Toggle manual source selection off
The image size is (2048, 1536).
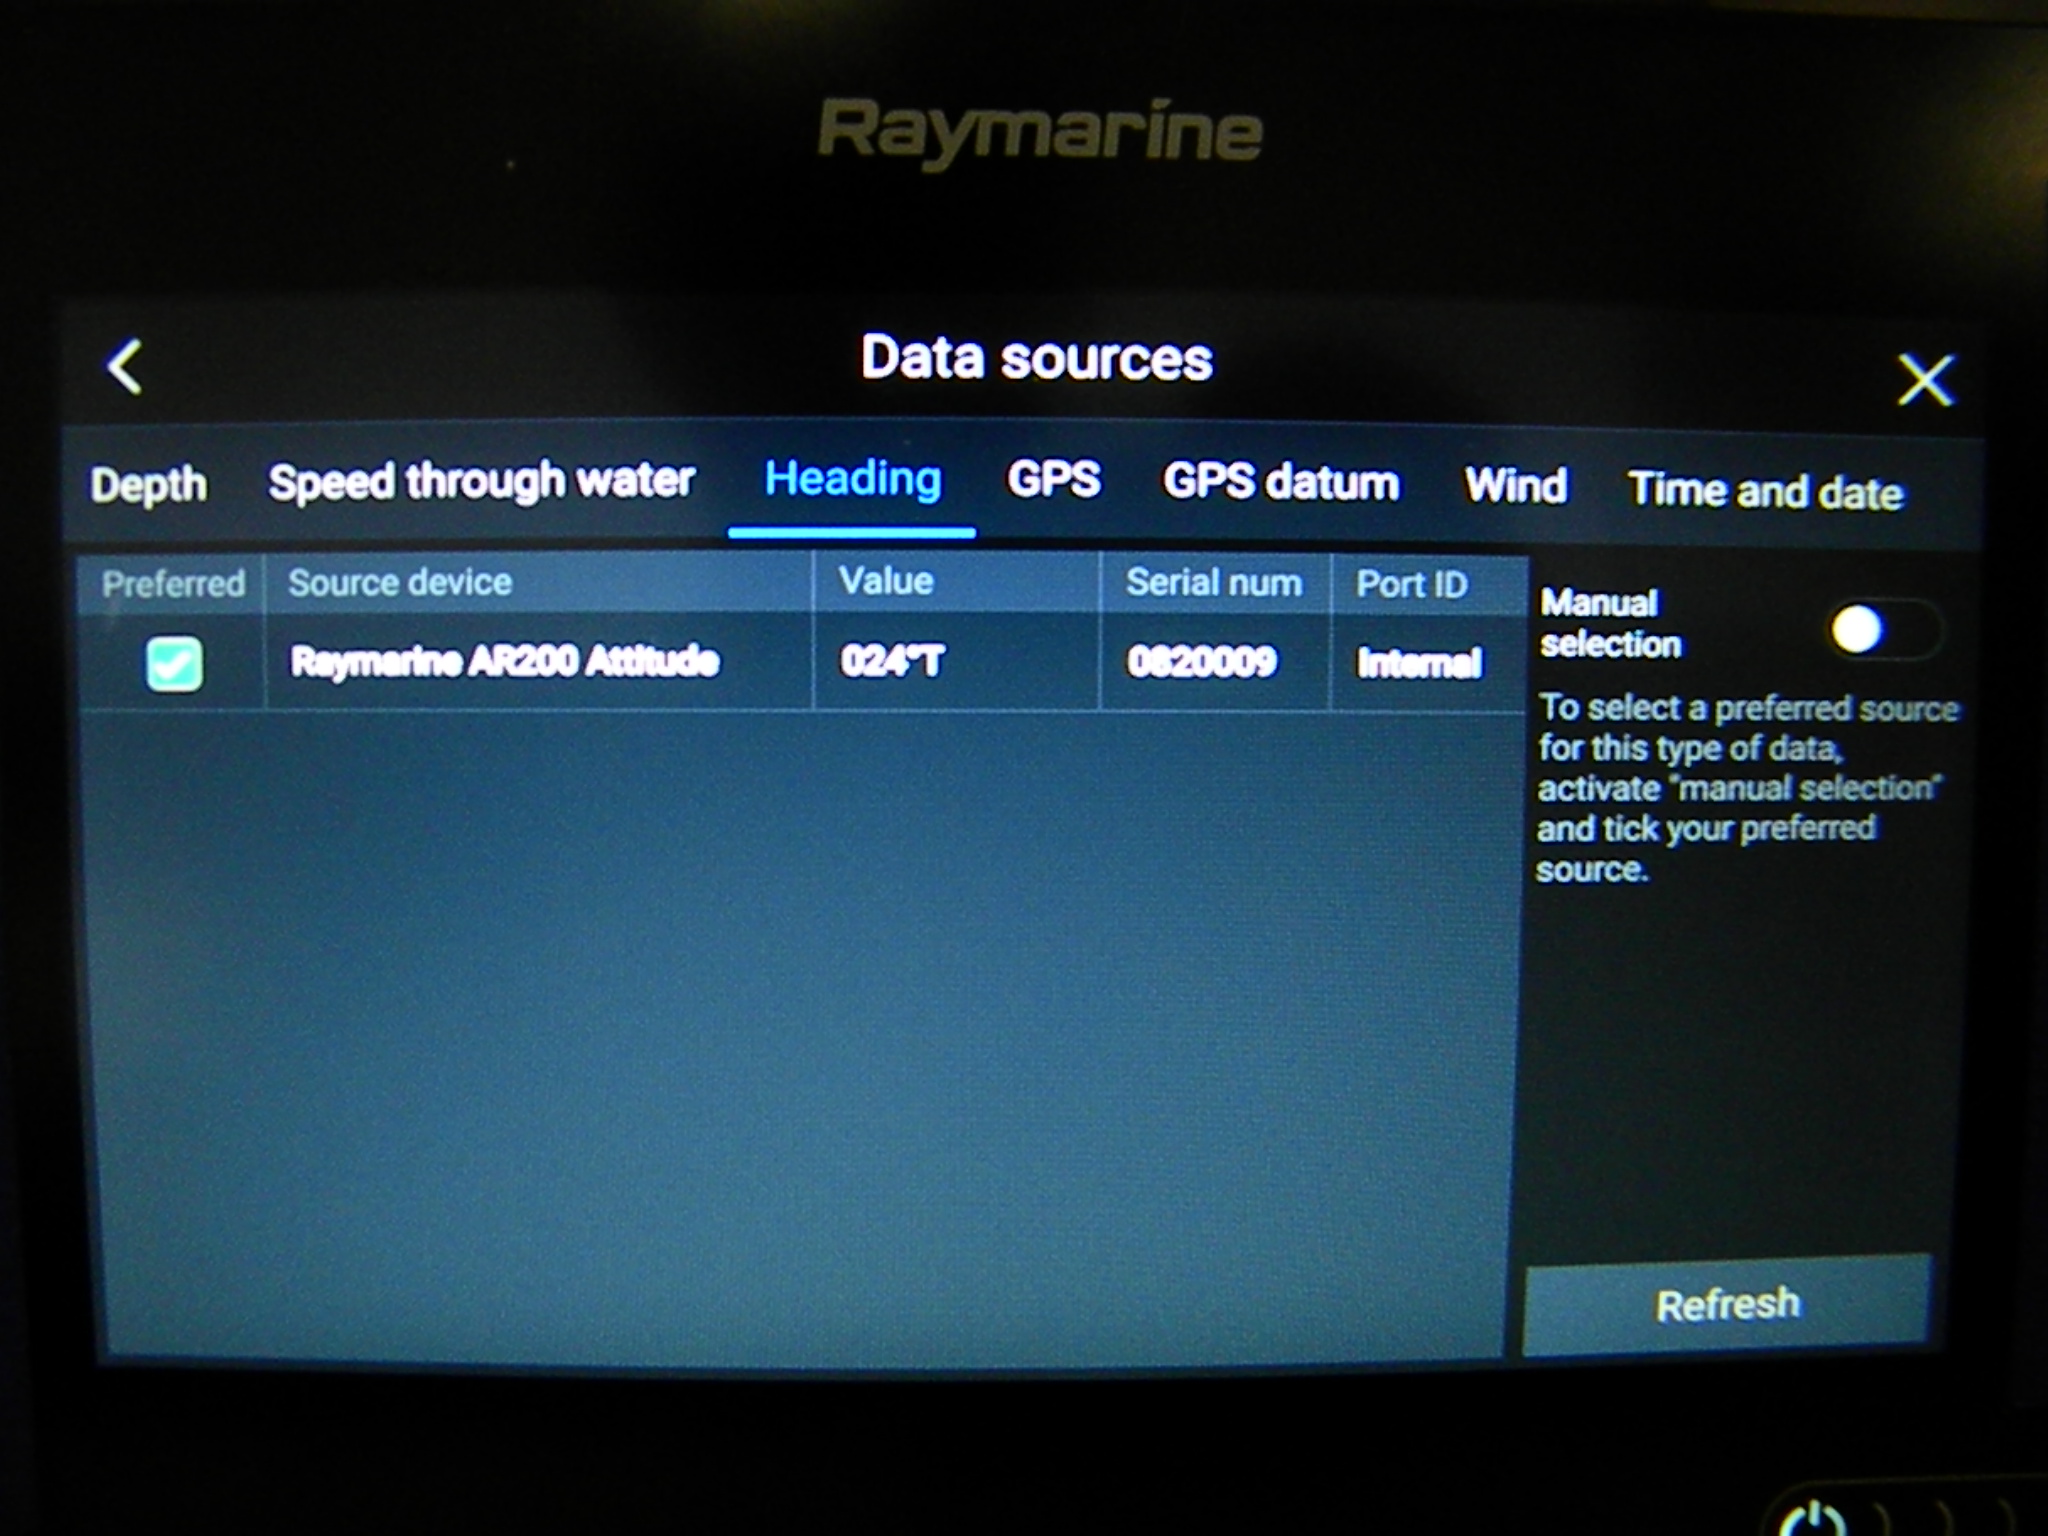1886,630
